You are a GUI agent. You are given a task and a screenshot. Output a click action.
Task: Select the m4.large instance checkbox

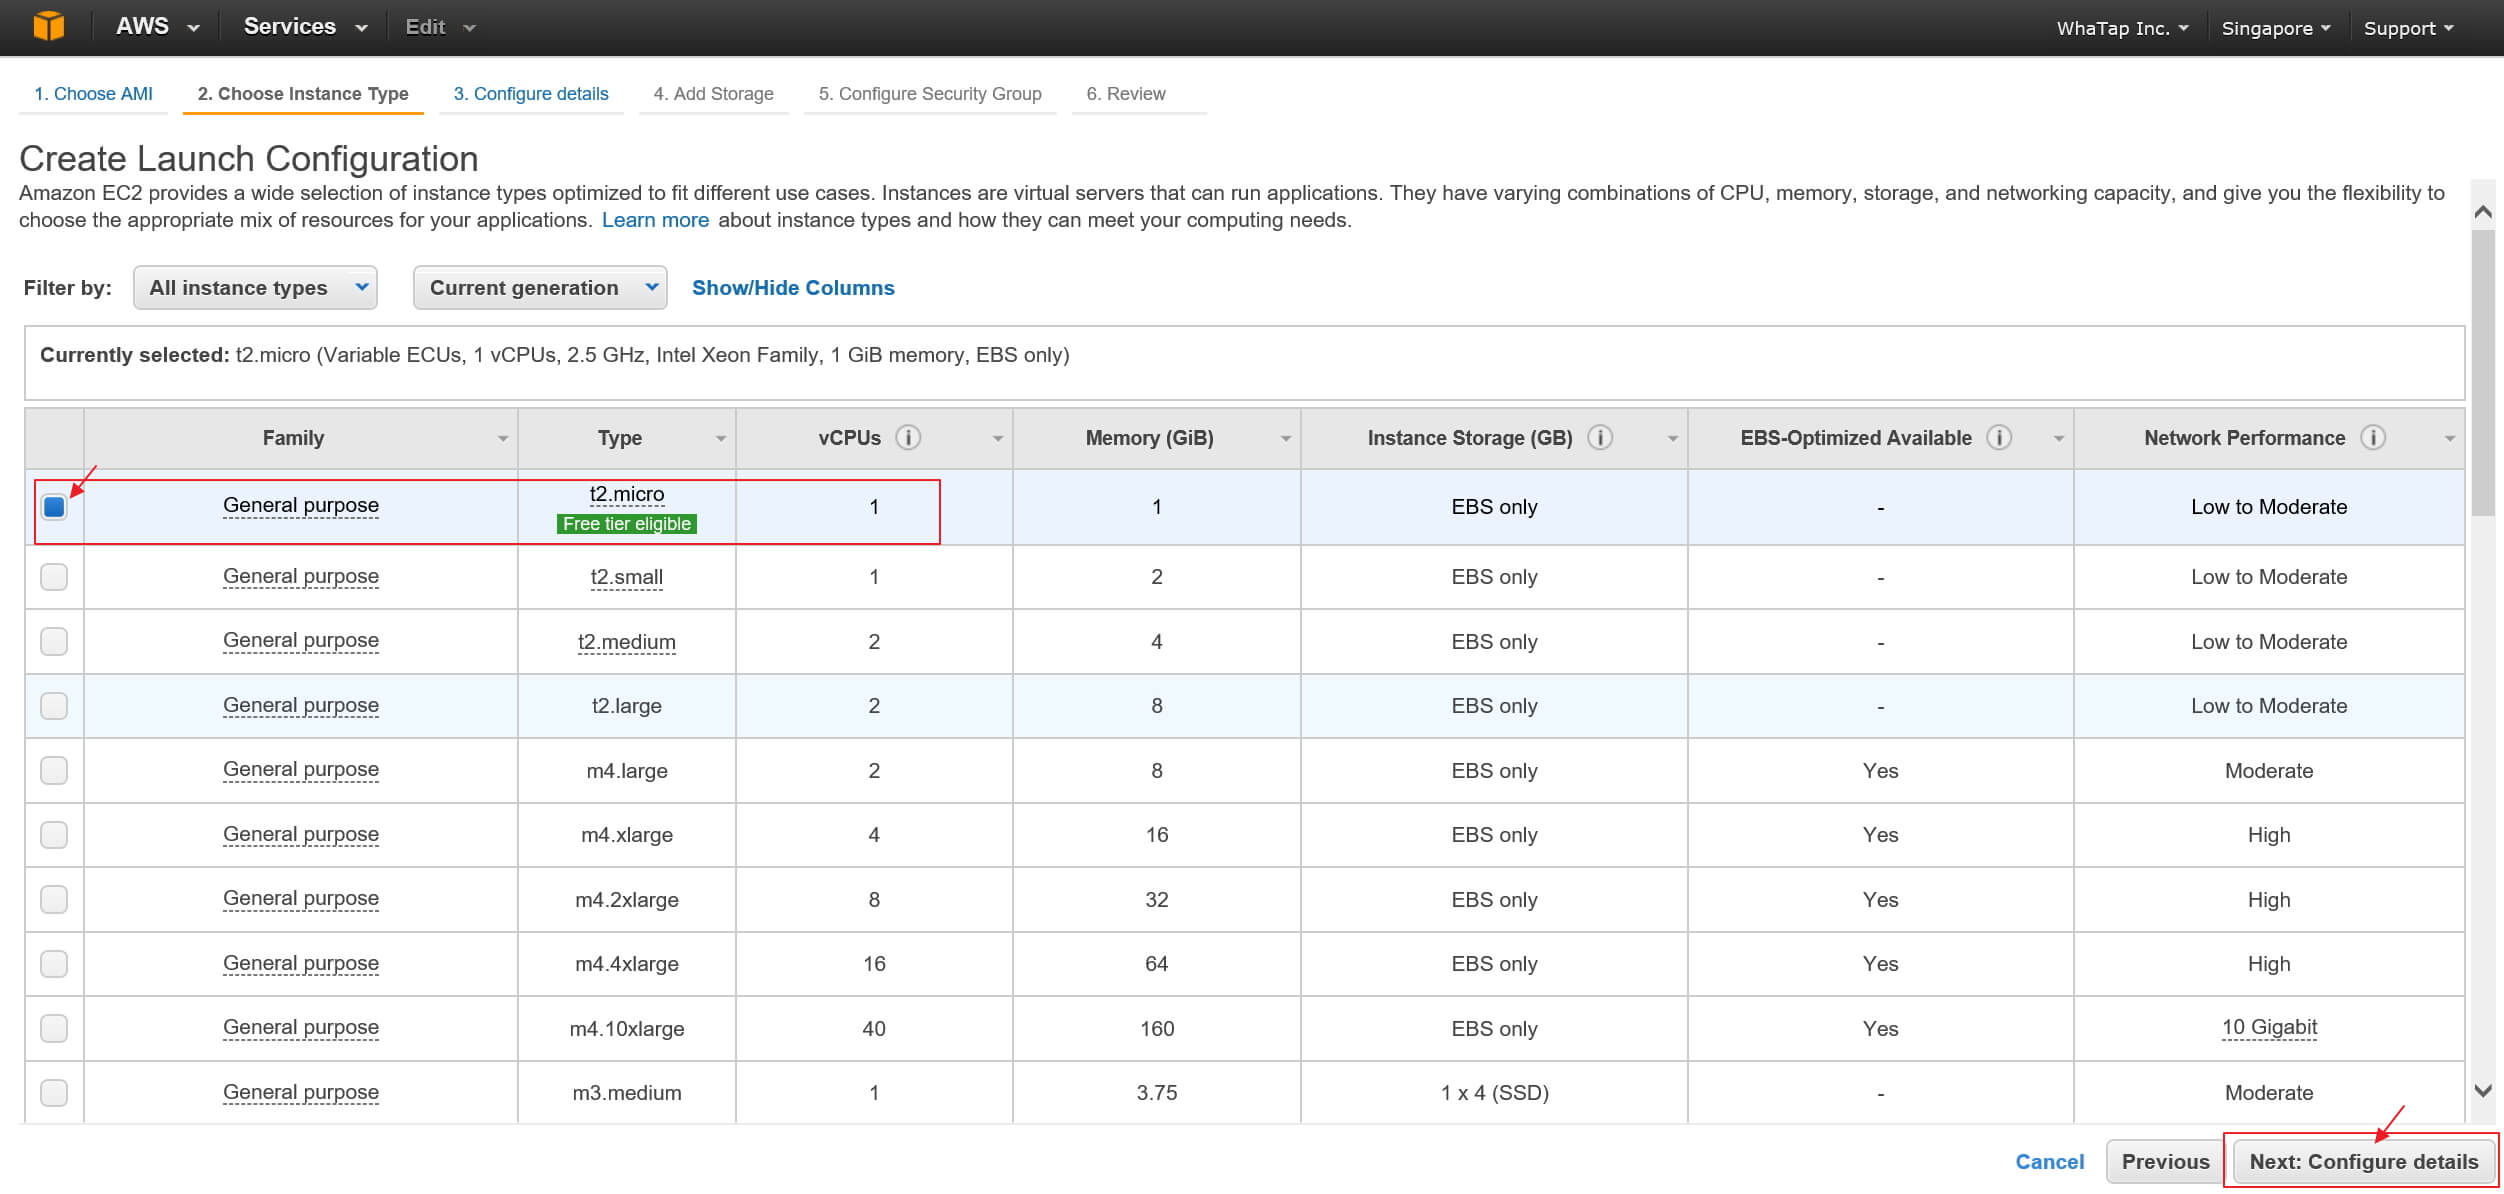coord(54,770)
